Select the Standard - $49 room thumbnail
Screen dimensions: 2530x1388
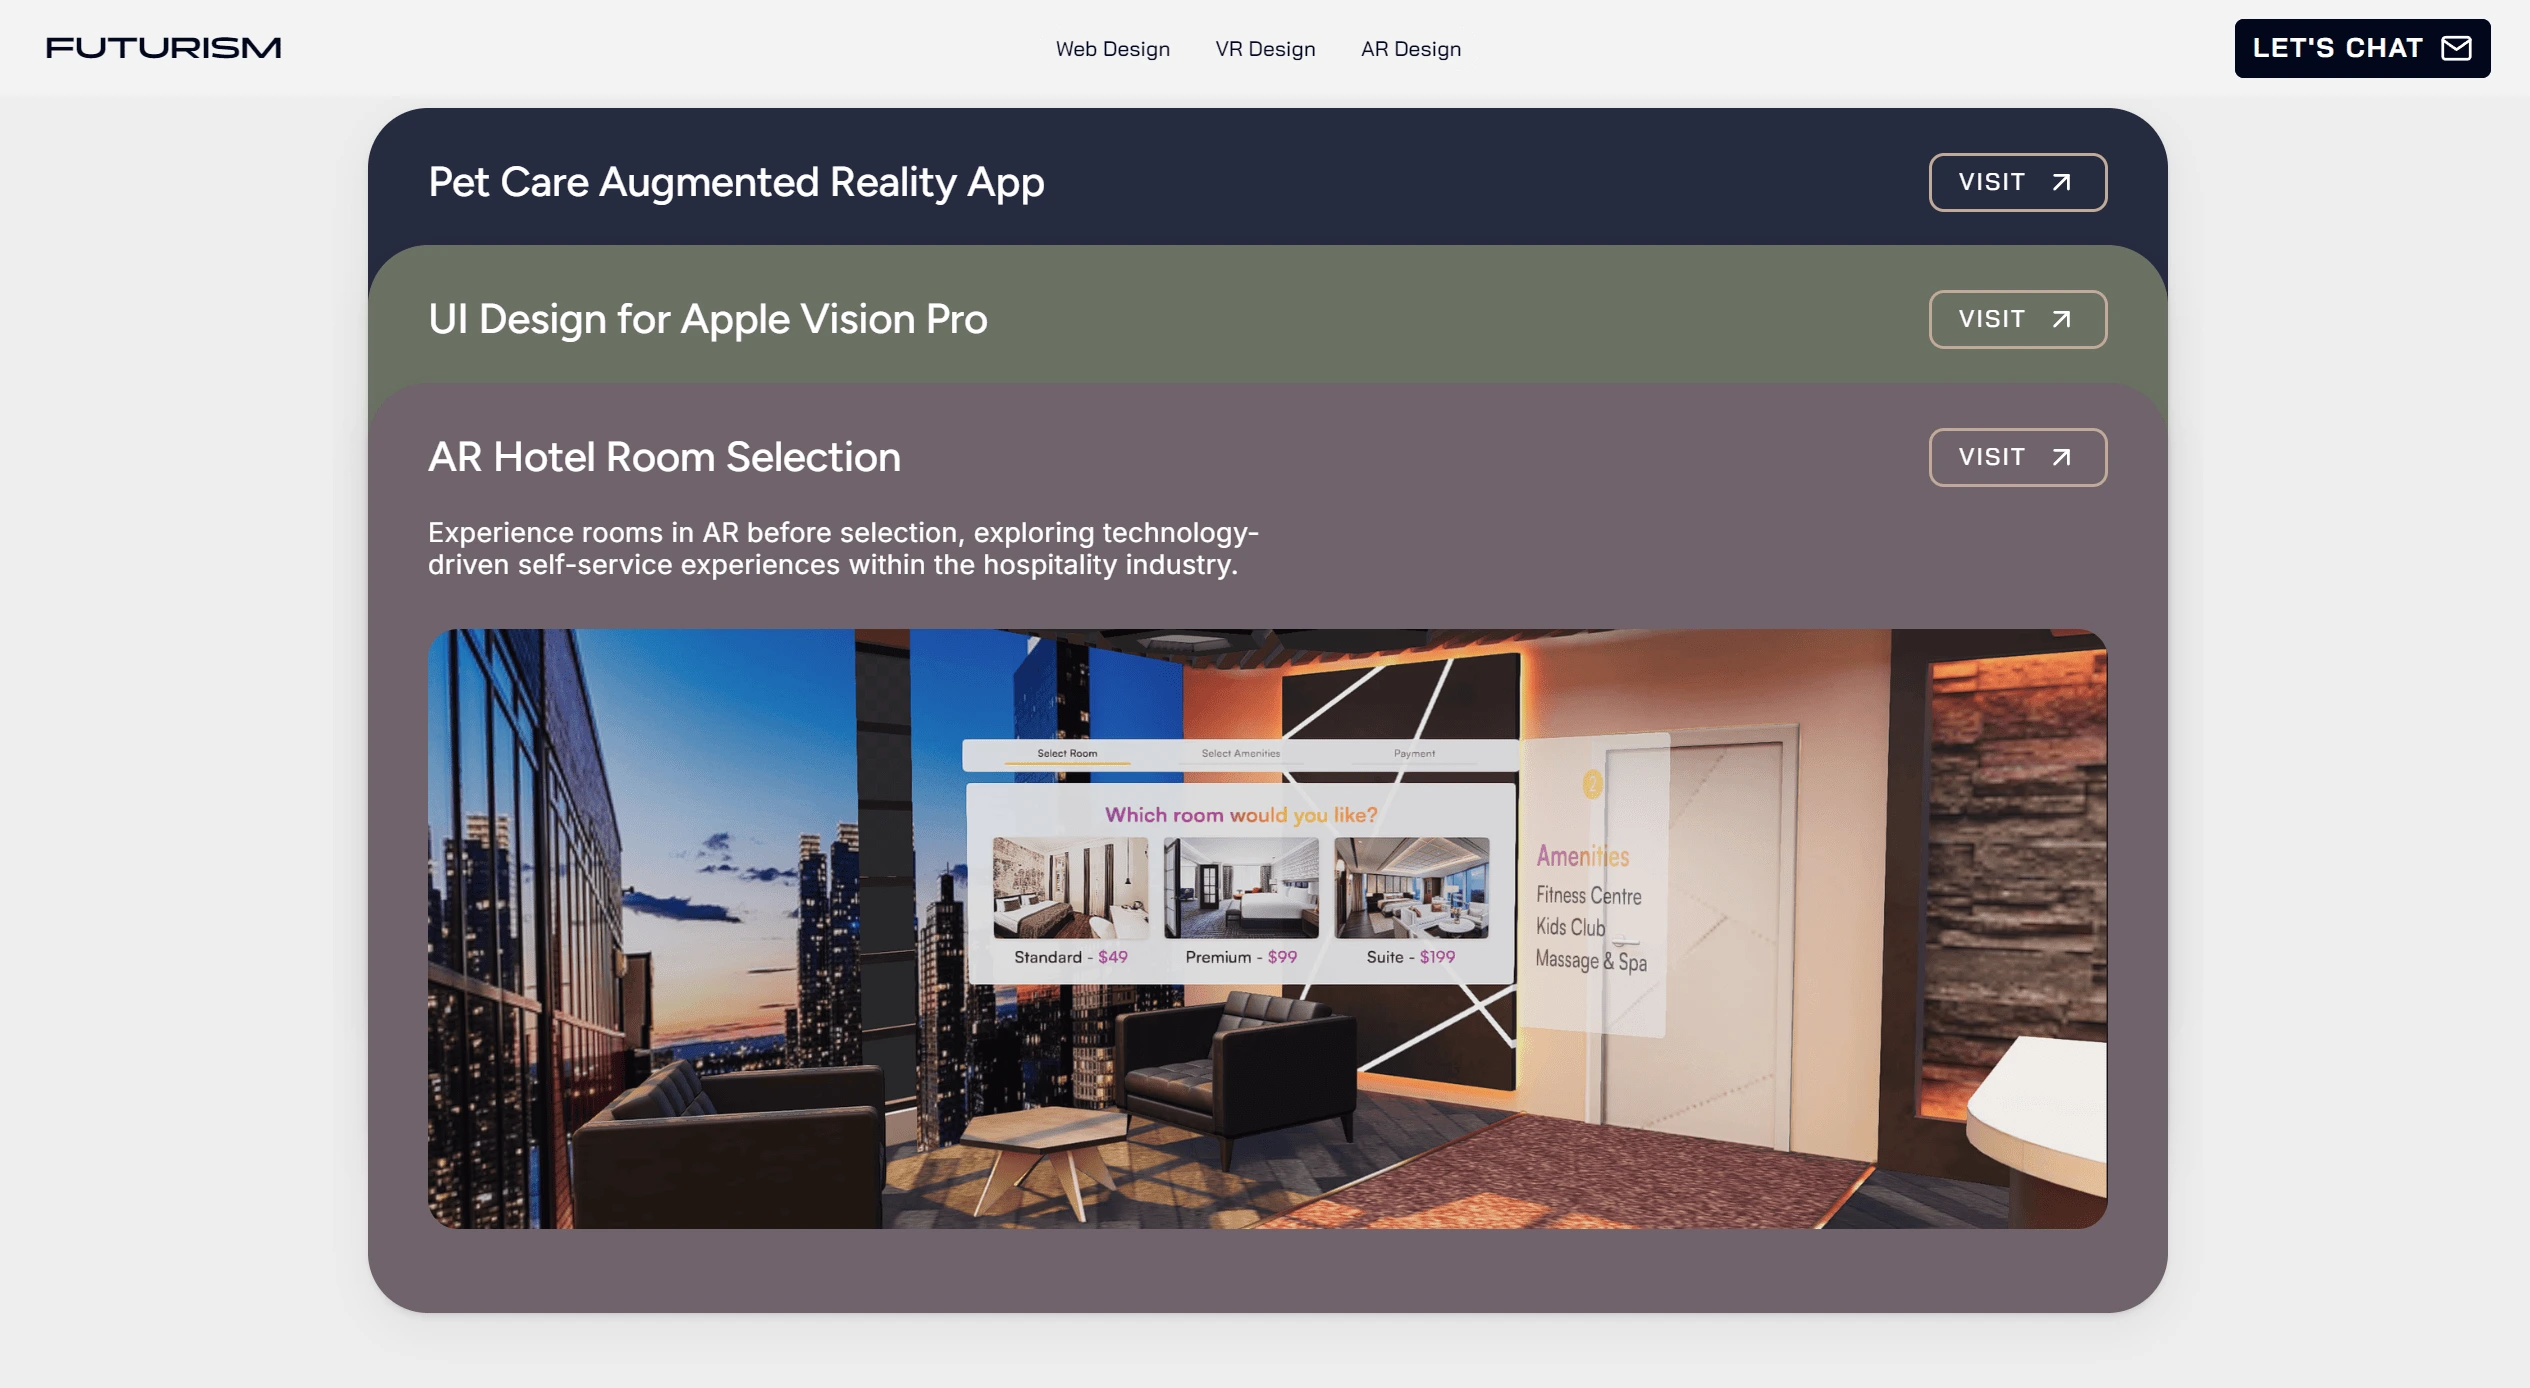(x=1070, y=888)
